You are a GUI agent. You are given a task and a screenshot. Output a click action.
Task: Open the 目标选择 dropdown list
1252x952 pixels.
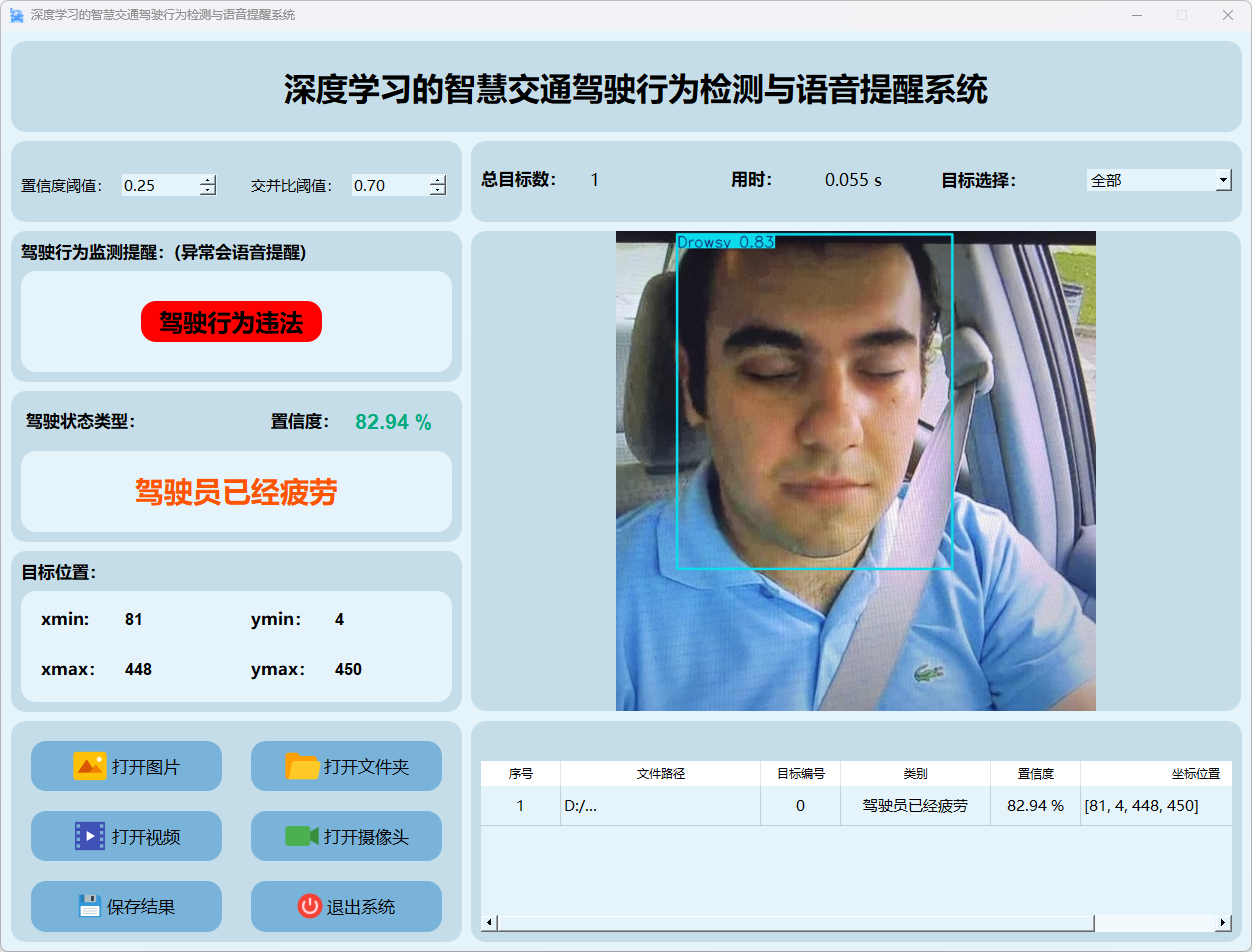point(1223,180)
